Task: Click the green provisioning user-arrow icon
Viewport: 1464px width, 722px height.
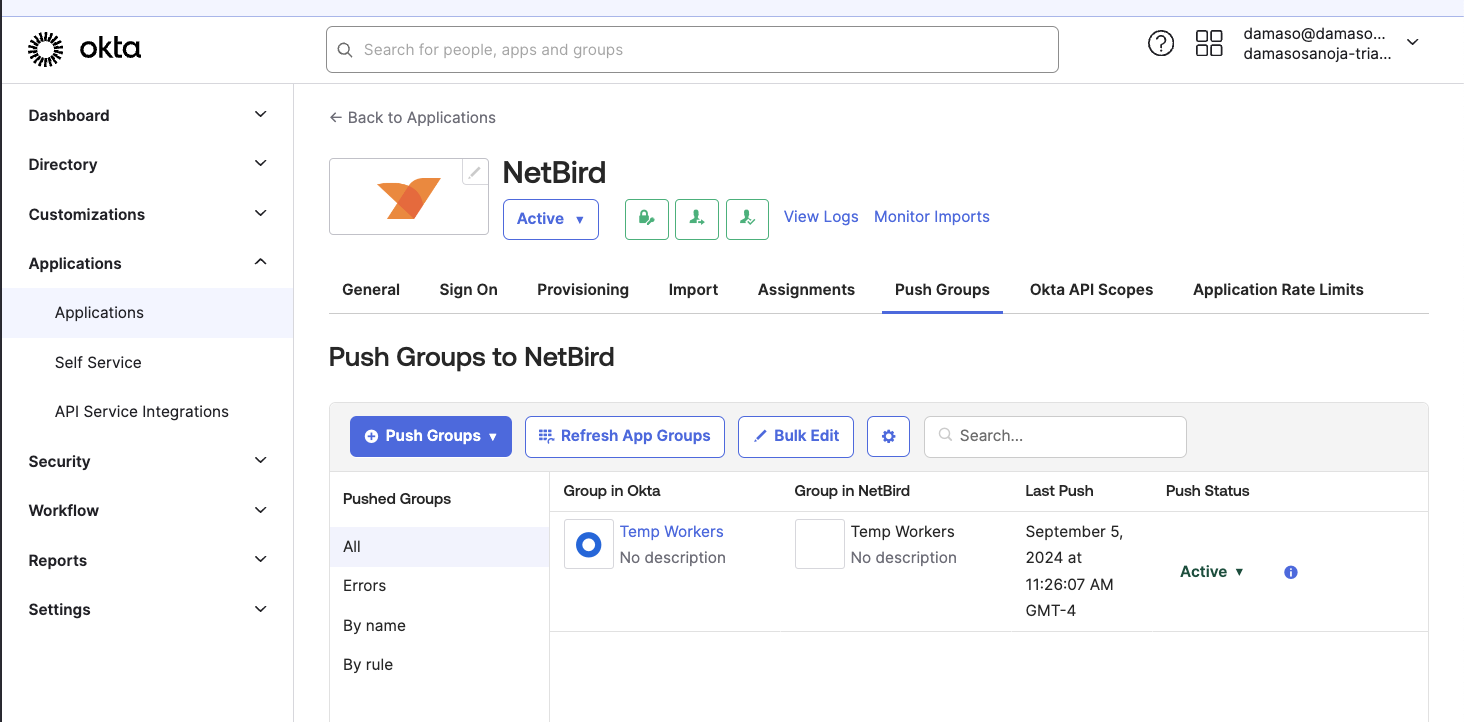Action: [696, 219]
